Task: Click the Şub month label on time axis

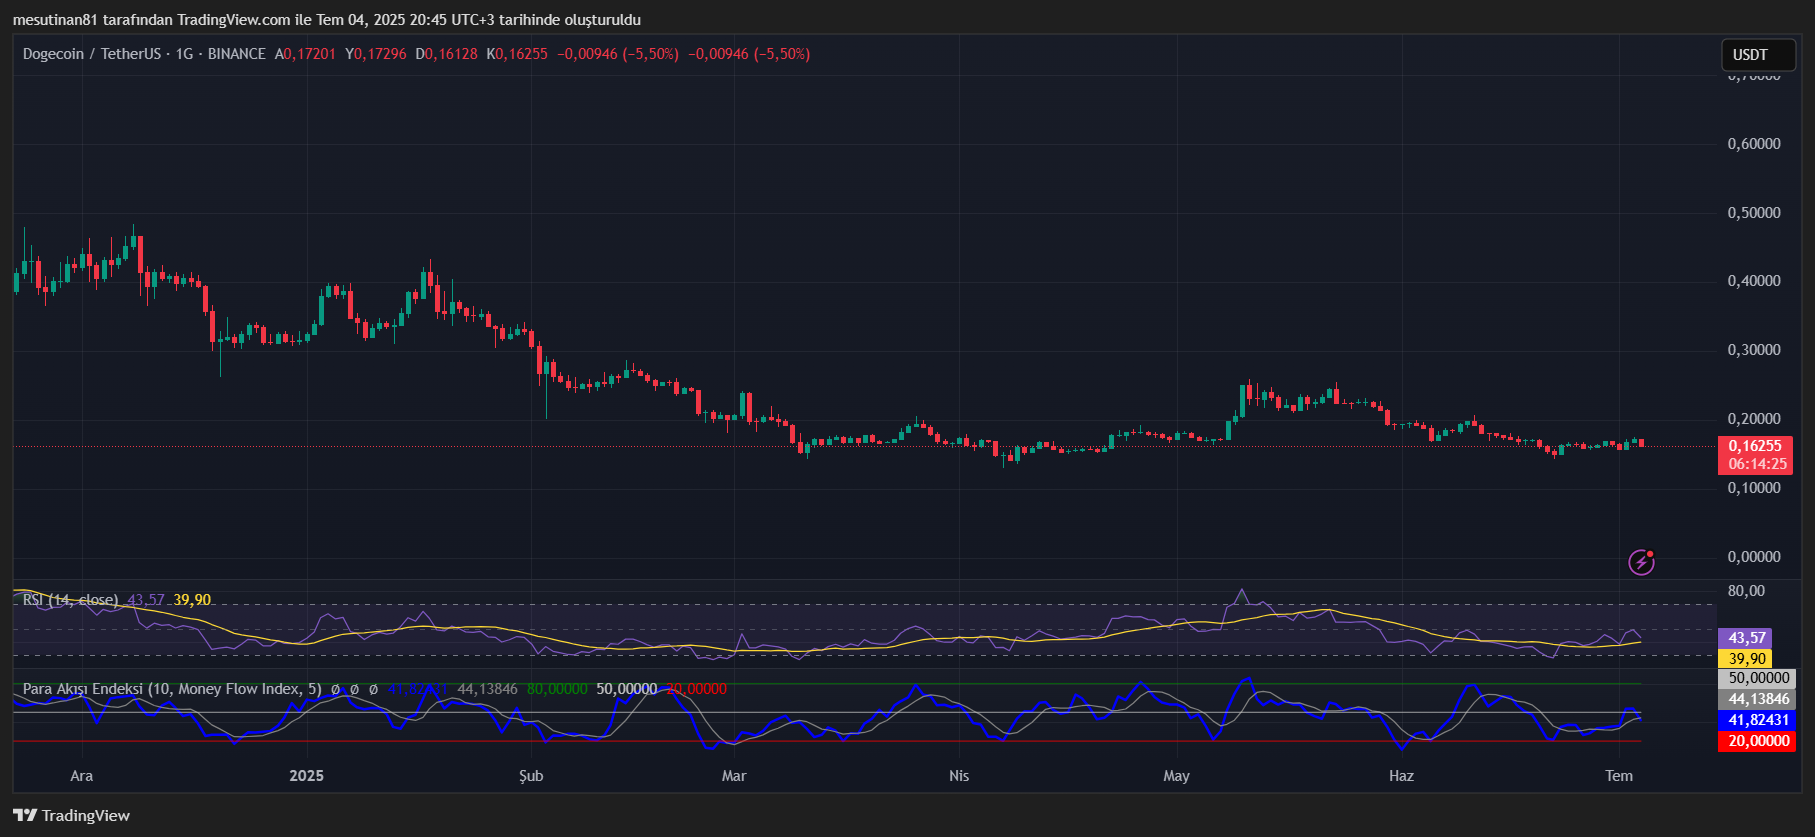Action: tap(531, 776)
